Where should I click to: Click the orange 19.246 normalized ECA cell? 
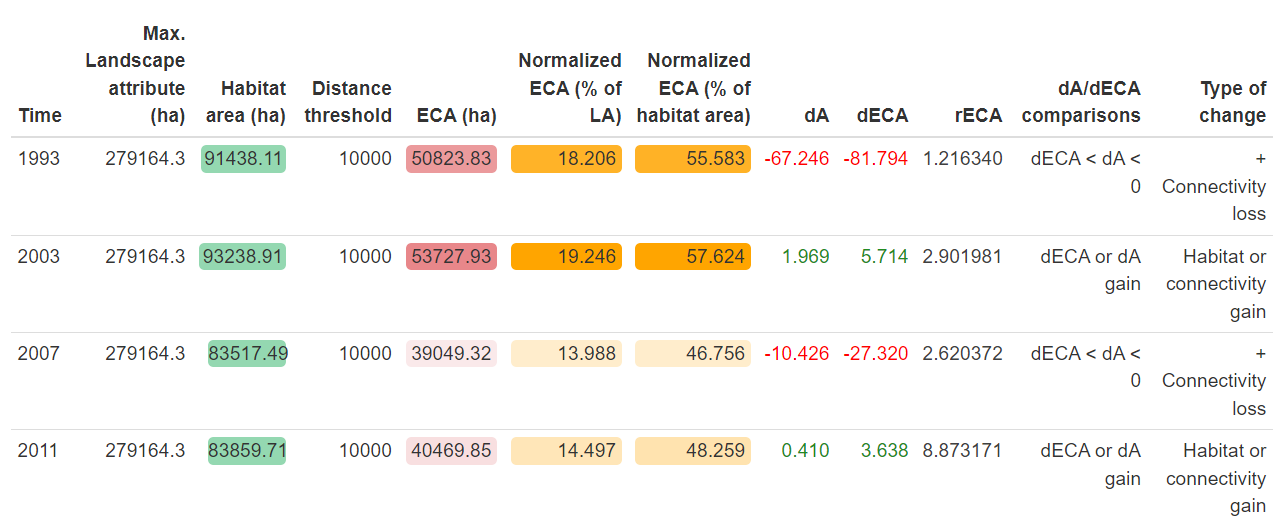566,257
